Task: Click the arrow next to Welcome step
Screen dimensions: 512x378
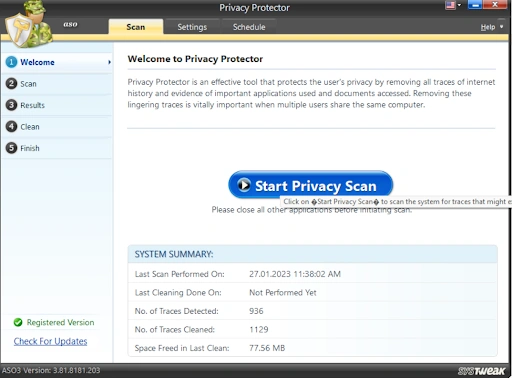Action: [x=109, y=62]
